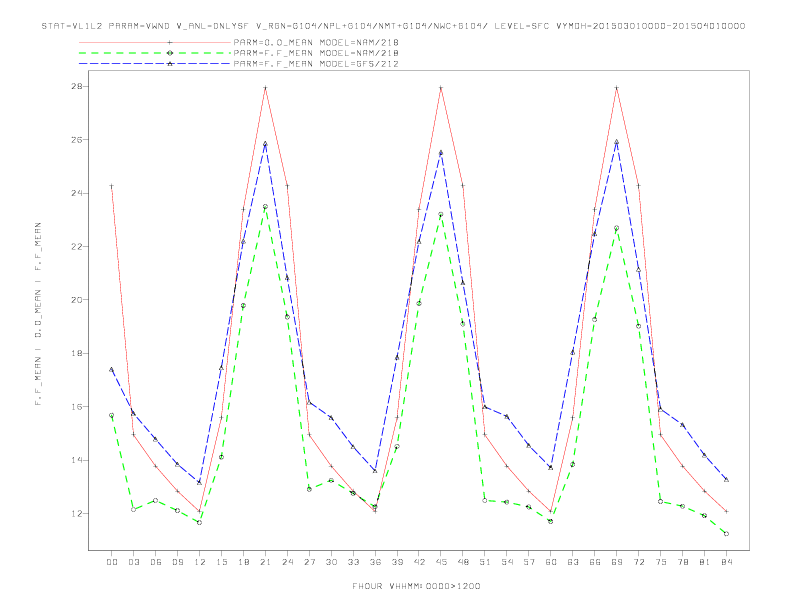Click x-axis tick label 66
The image size is (792, 612).
click(x=595, y=562)
